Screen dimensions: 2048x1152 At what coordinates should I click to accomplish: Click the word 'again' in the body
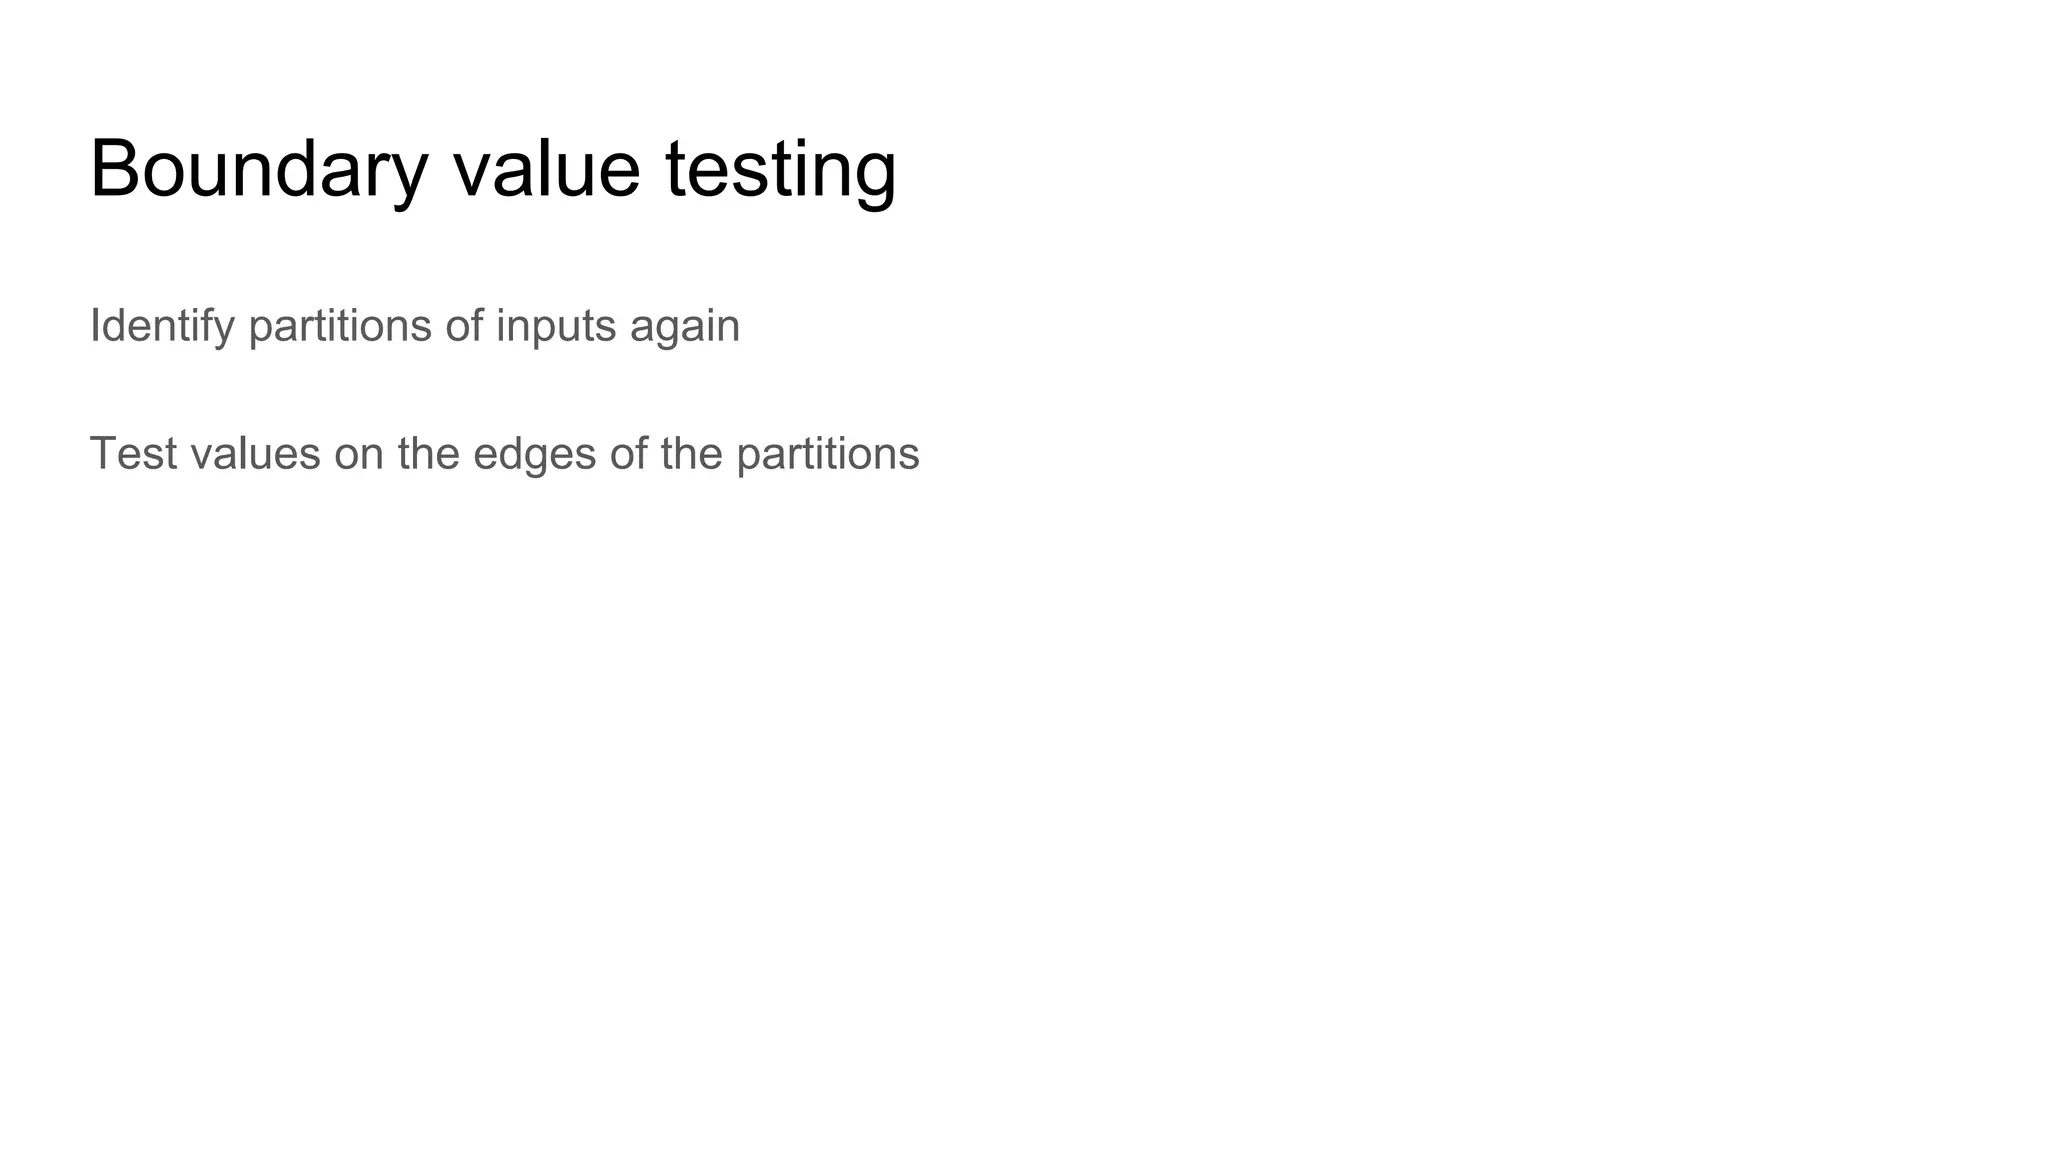685,326
